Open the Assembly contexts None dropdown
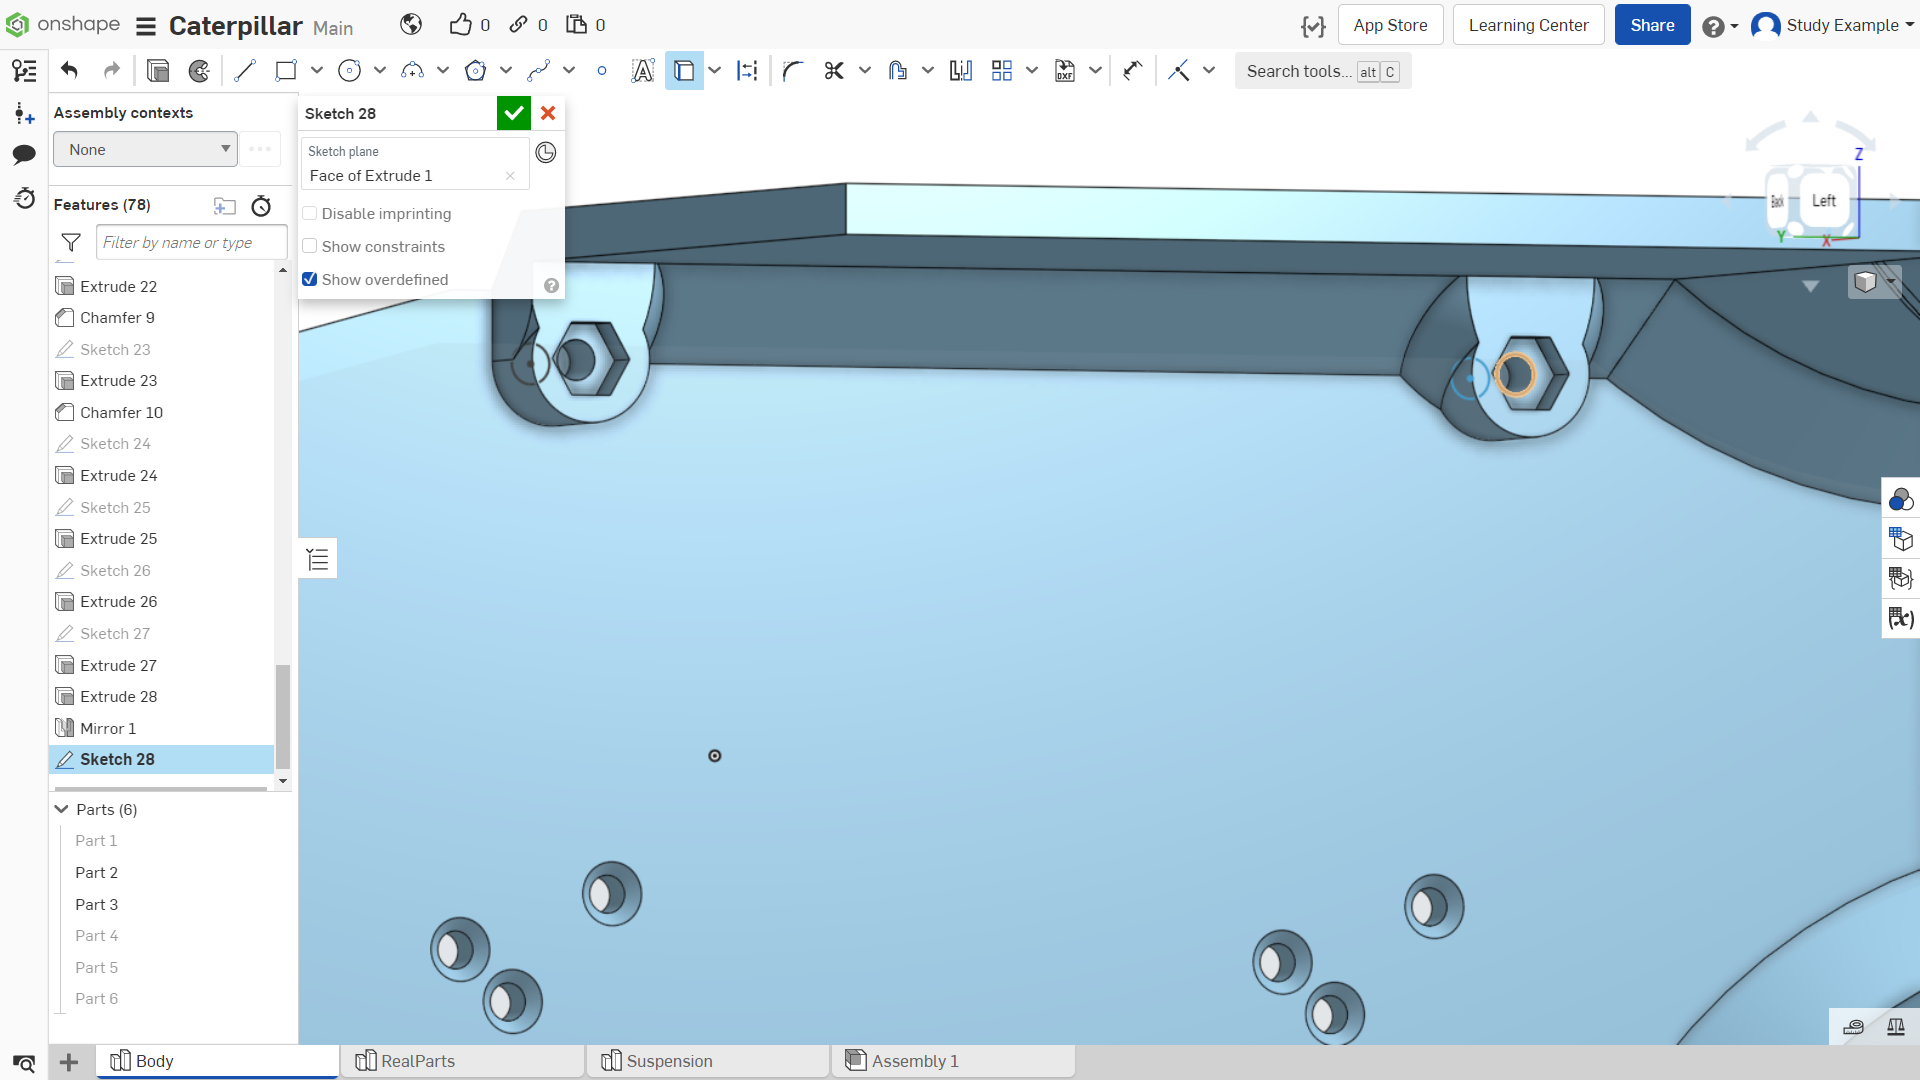The width and height of the screenshot is (1920, 1080). [x=145, y=149]
